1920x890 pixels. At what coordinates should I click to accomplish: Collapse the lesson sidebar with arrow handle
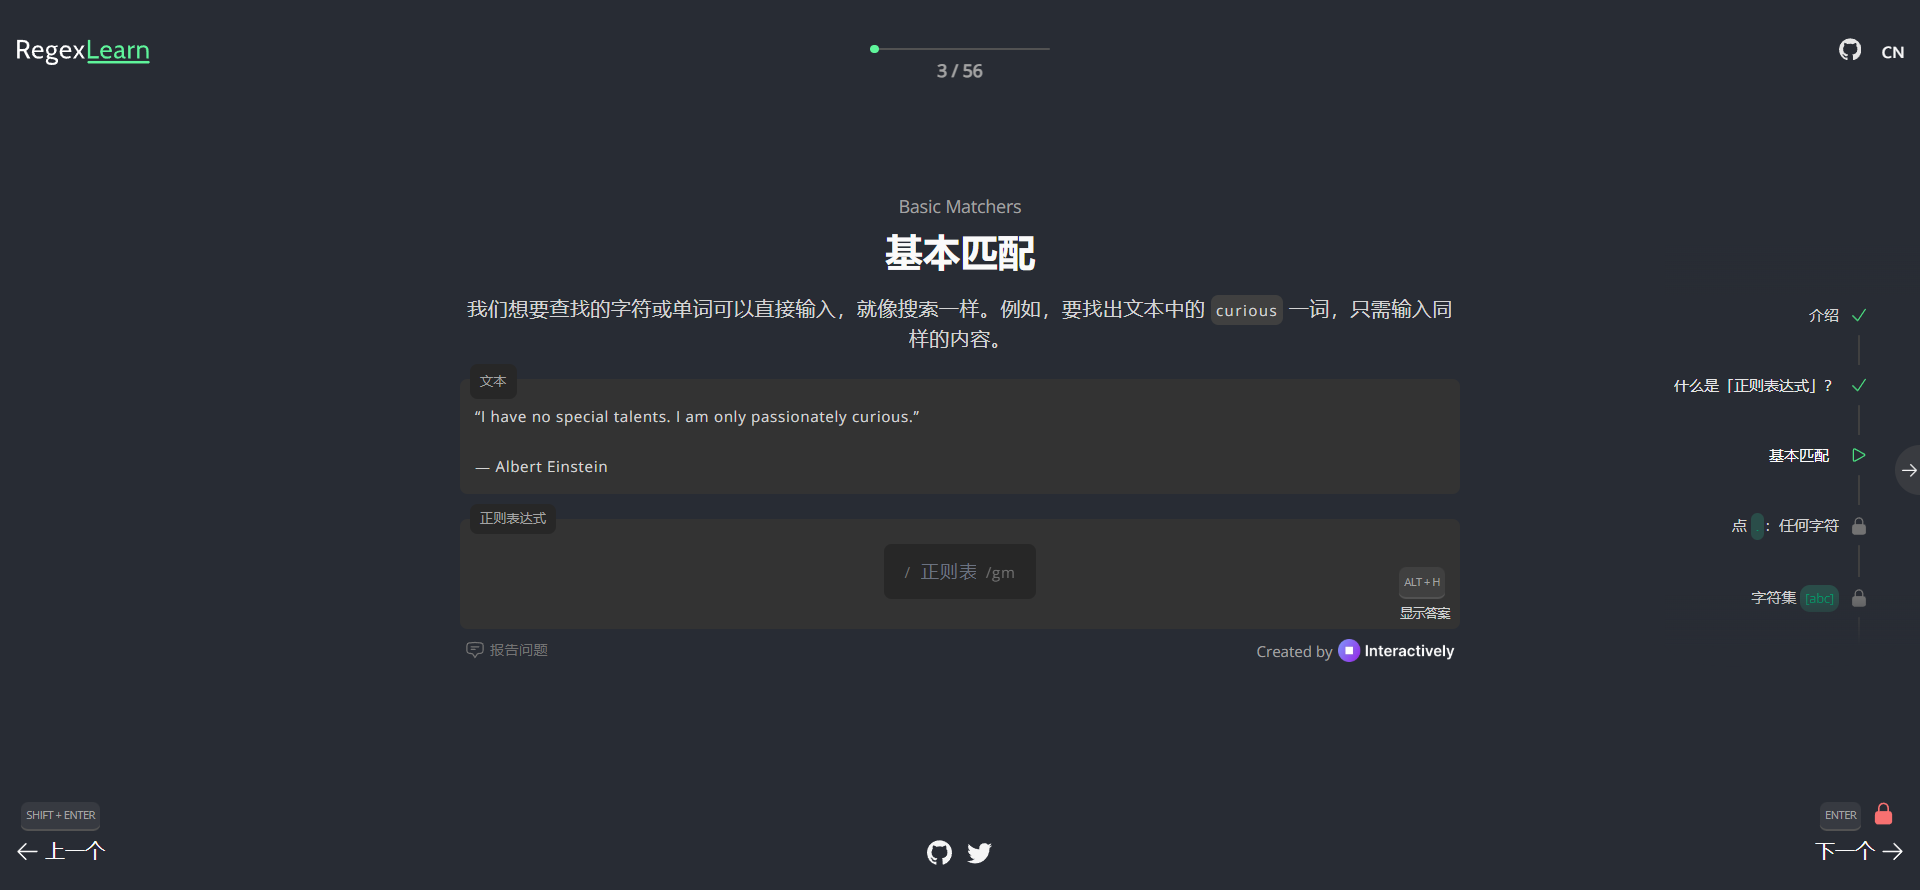pos(1908,470)
